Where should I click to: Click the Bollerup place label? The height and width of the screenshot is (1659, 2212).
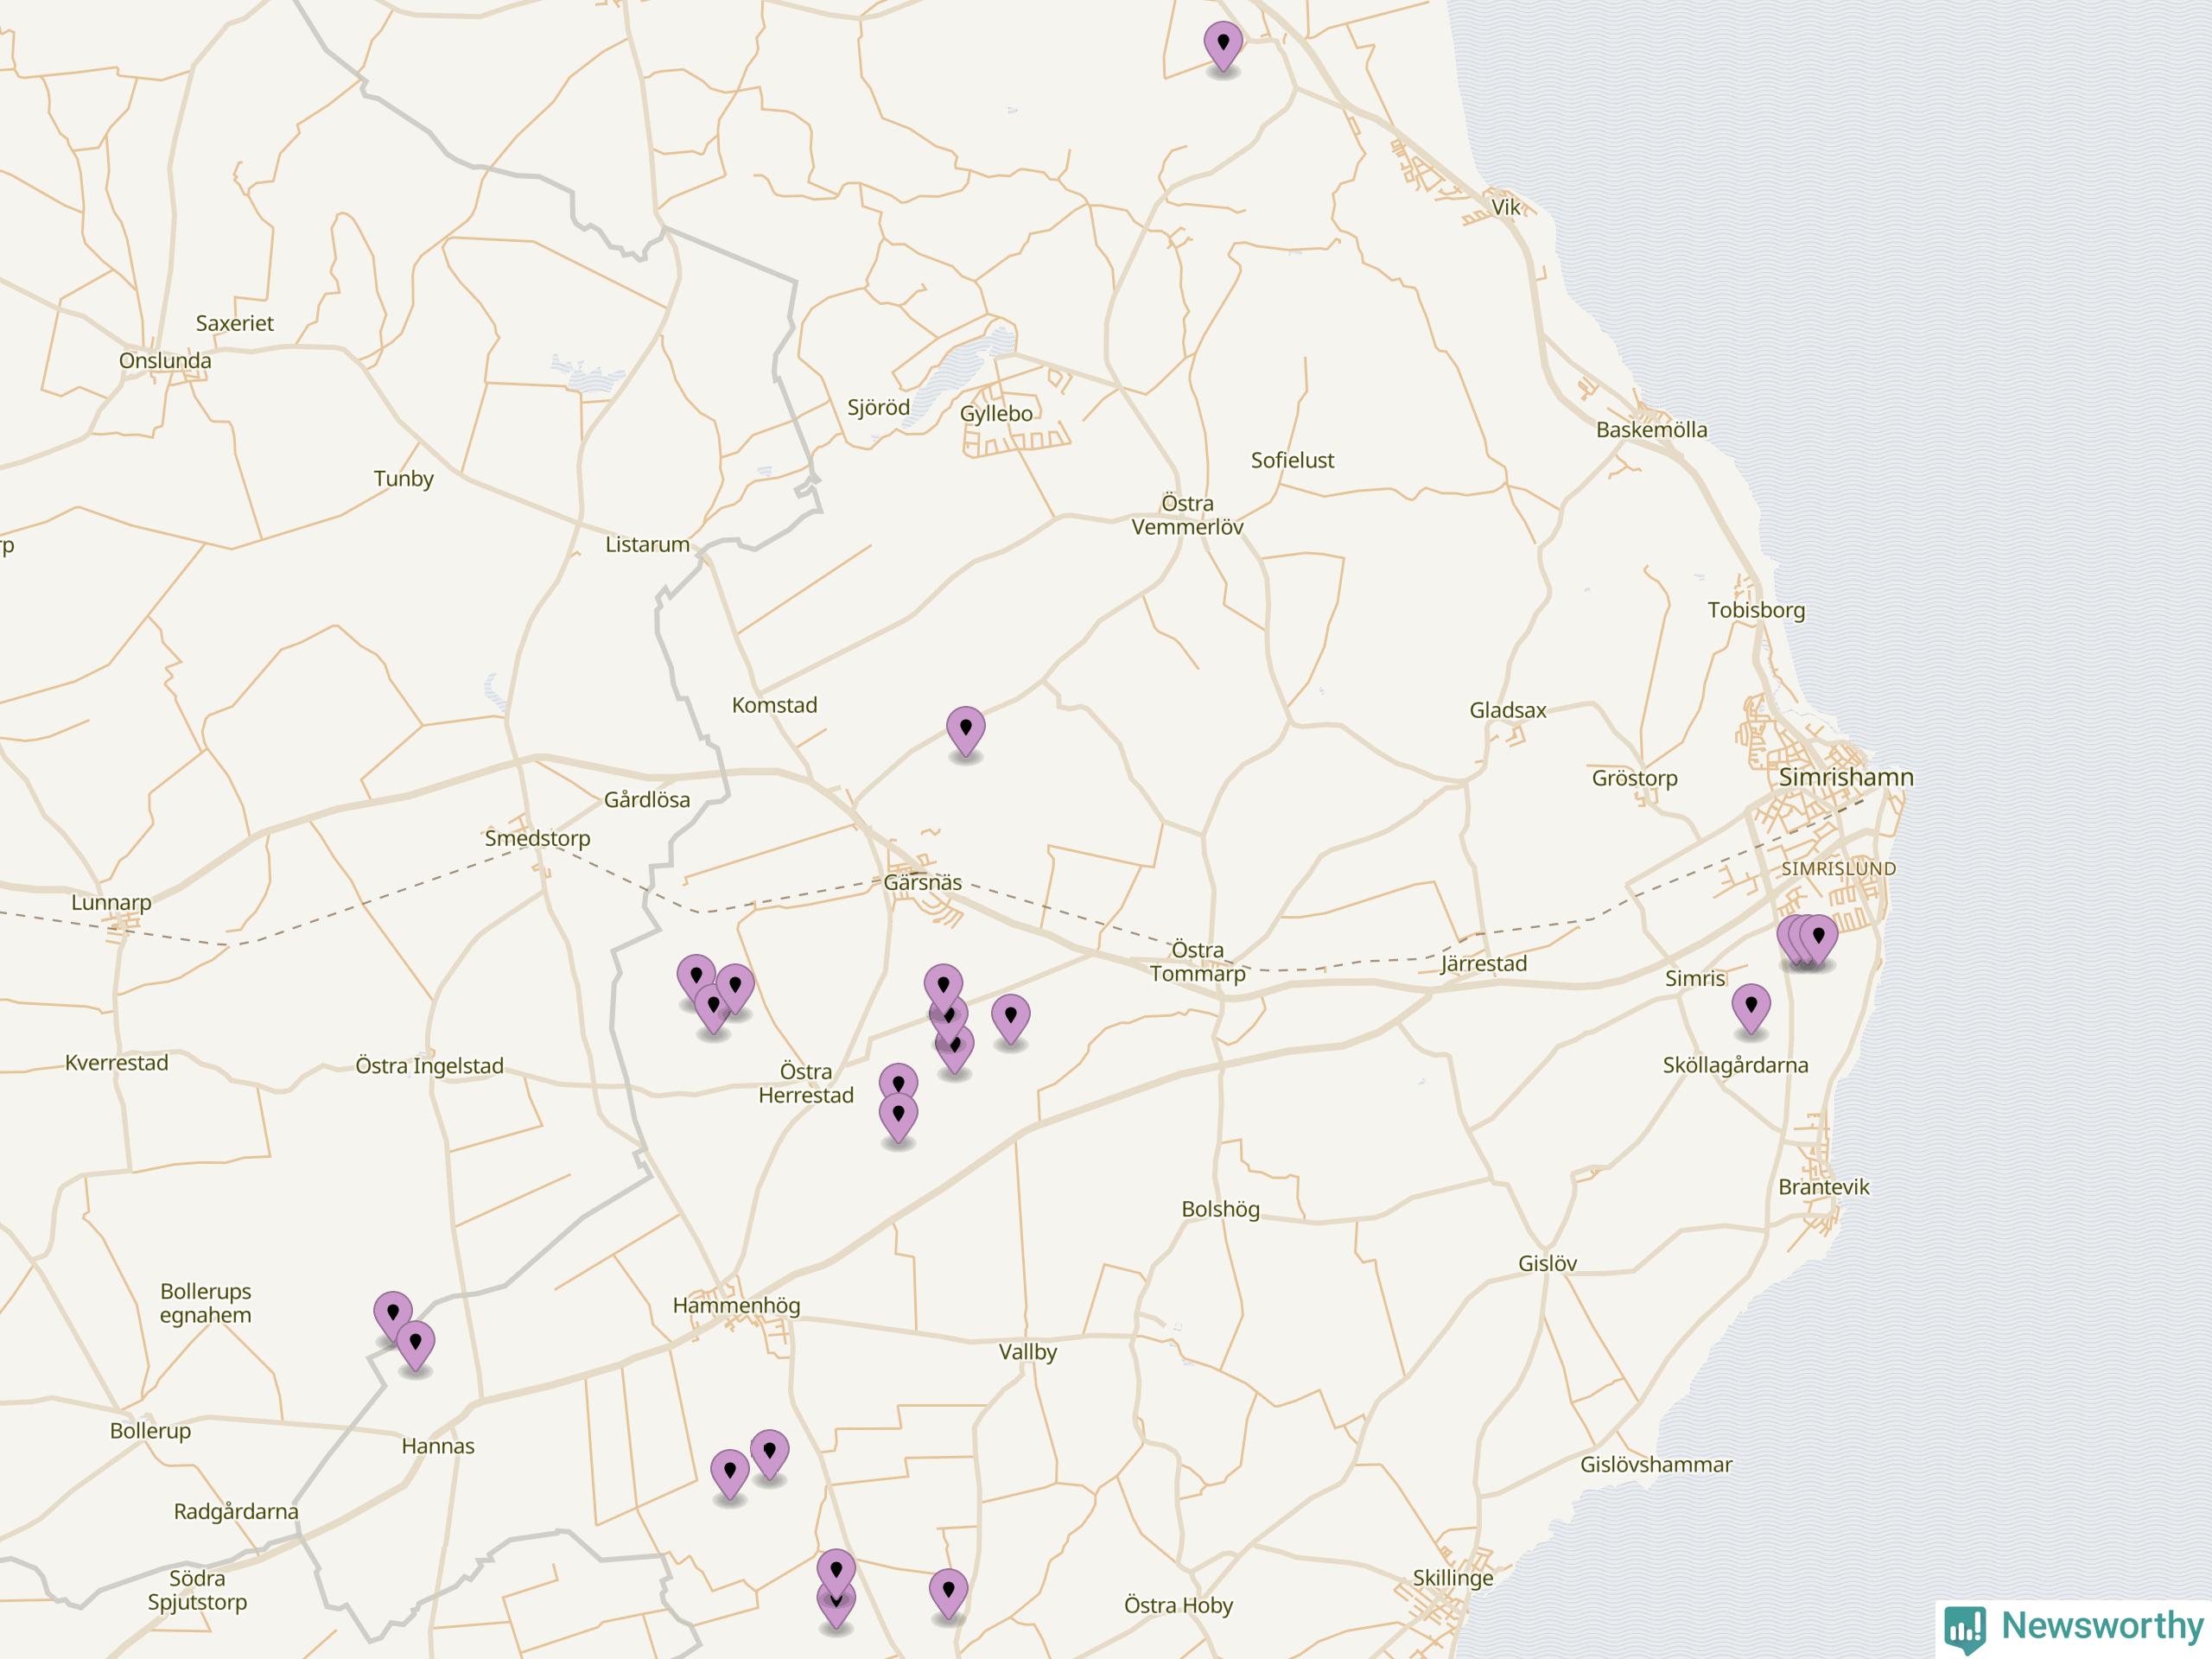coord(150,1431)
